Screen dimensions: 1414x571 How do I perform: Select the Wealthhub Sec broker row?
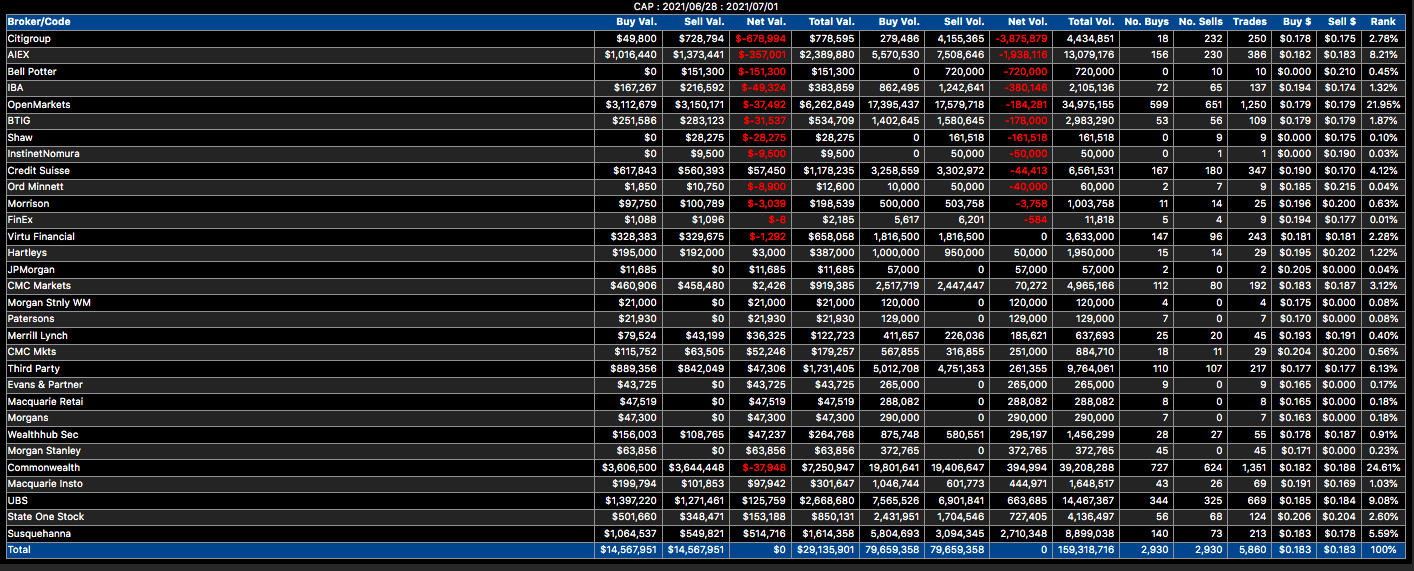point(707,434)
